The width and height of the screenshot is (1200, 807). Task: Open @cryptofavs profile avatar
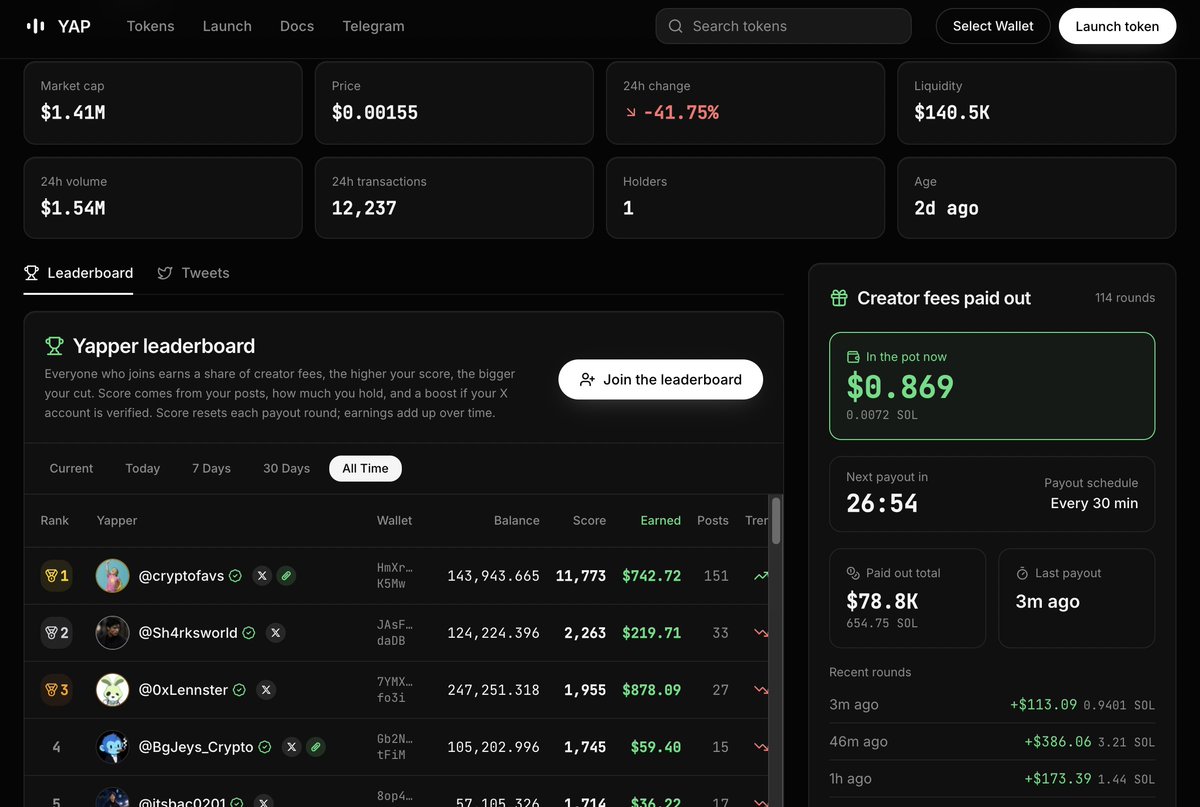coord(112,576)
